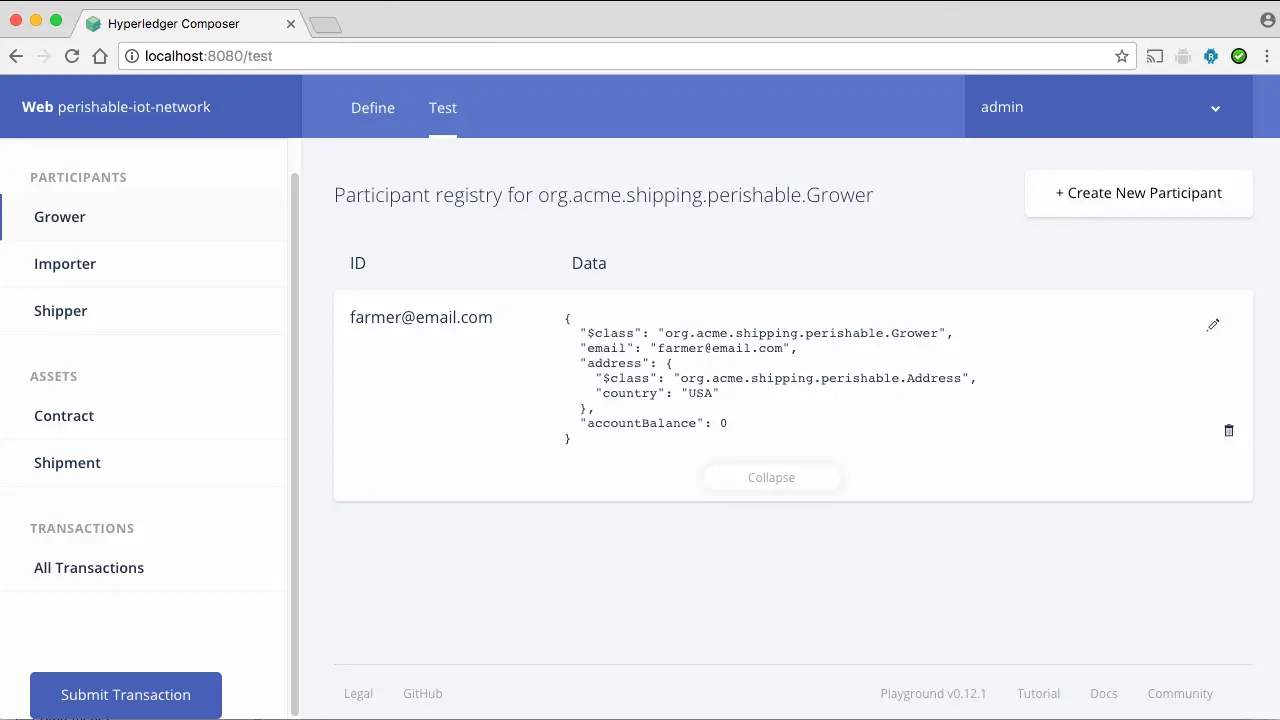
Task: Click the grey Android extension icon
Action: (x=1183, y=56)
